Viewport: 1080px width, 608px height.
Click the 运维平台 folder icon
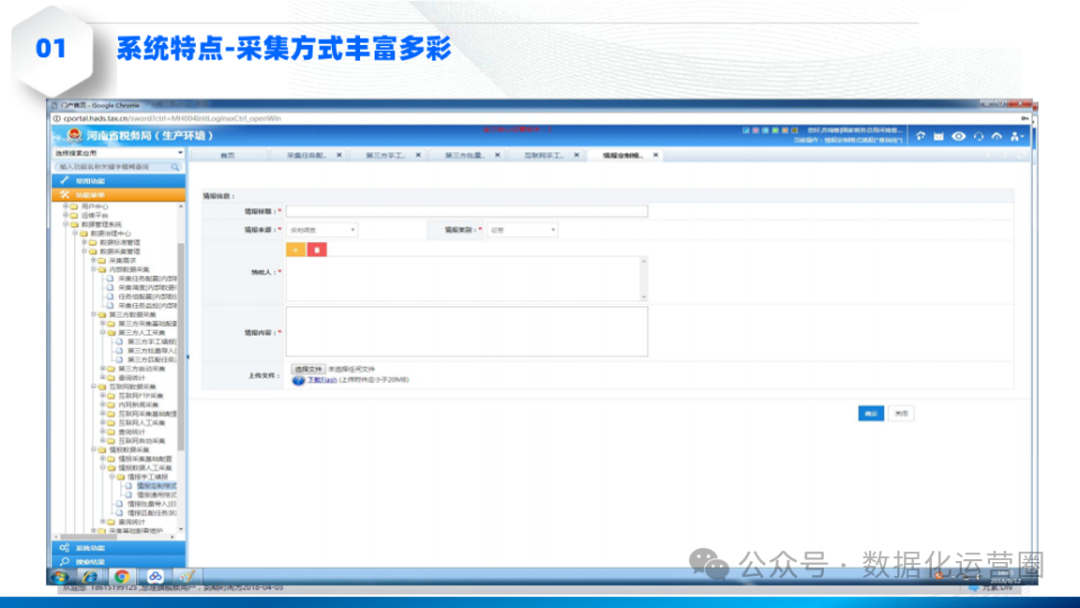coord(74,215)
